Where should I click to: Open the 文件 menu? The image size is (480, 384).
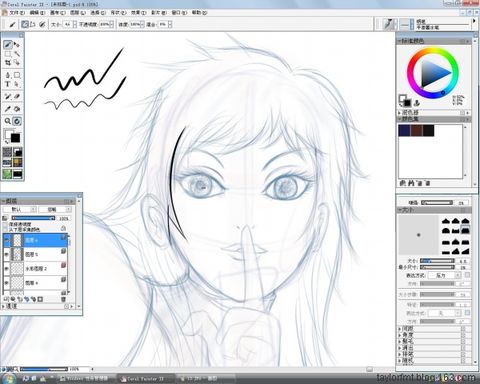[17, 13]
